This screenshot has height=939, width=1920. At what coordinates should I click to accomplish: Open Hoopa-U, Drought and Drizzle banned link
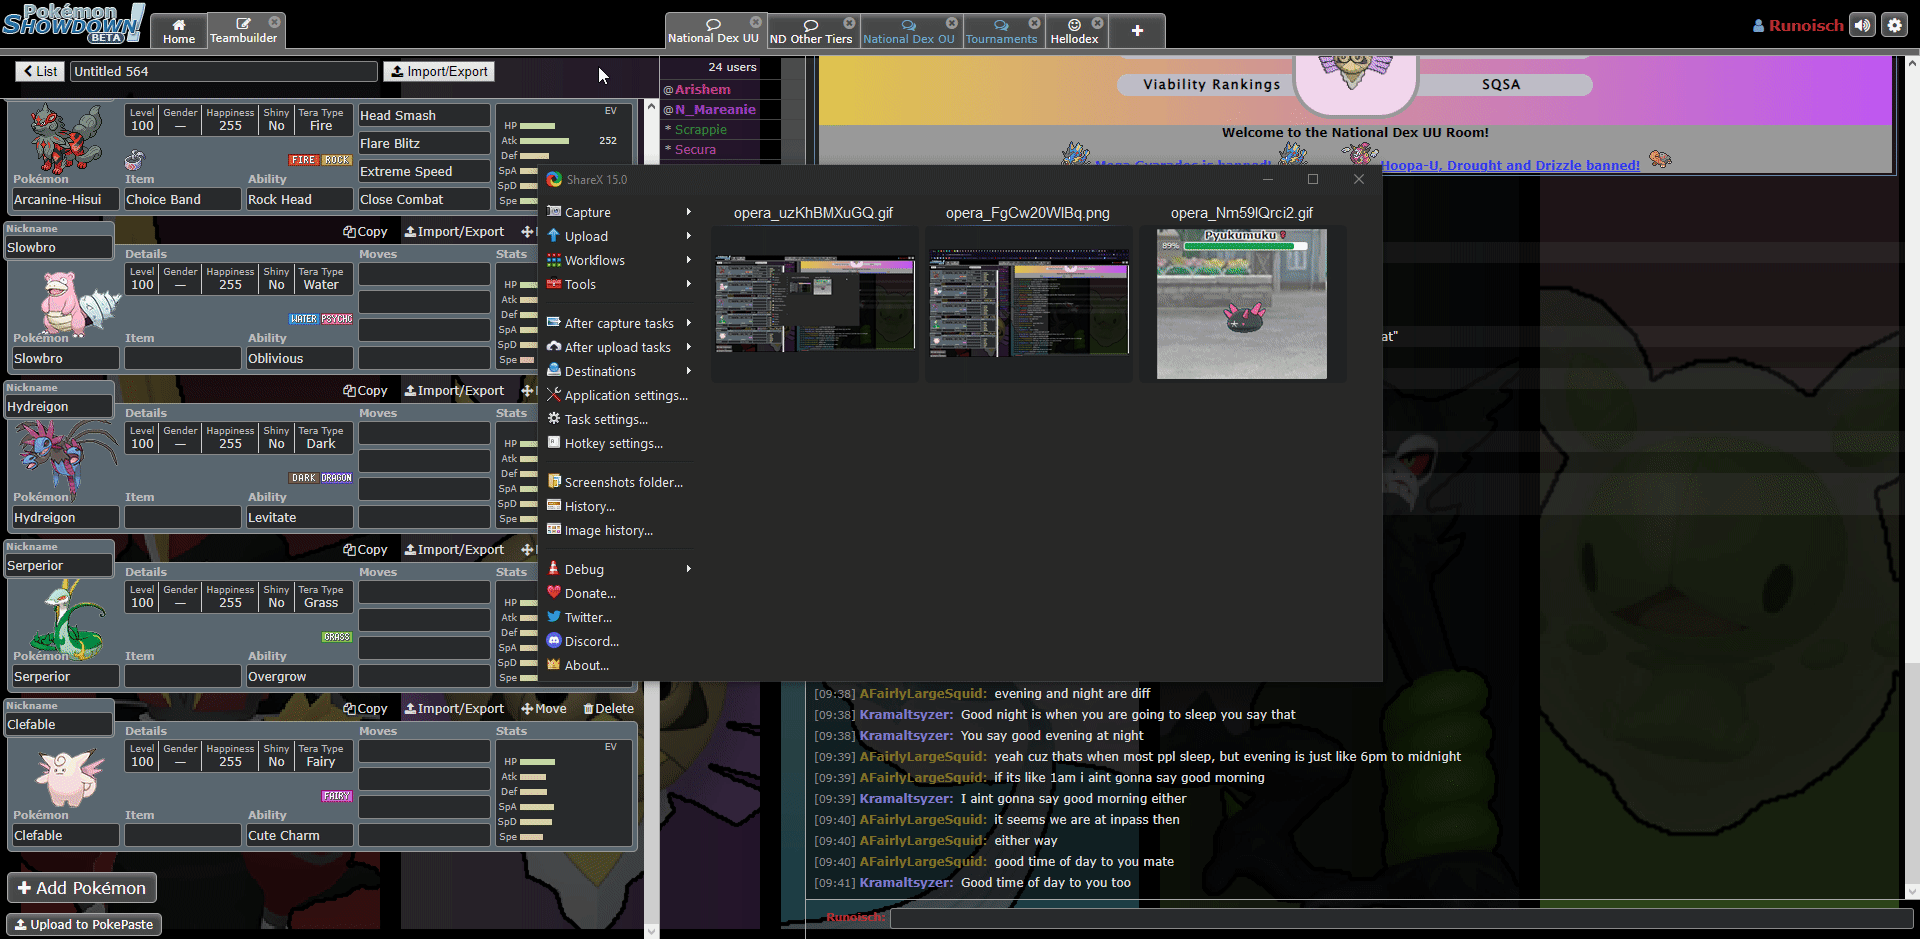[1510, 166]
